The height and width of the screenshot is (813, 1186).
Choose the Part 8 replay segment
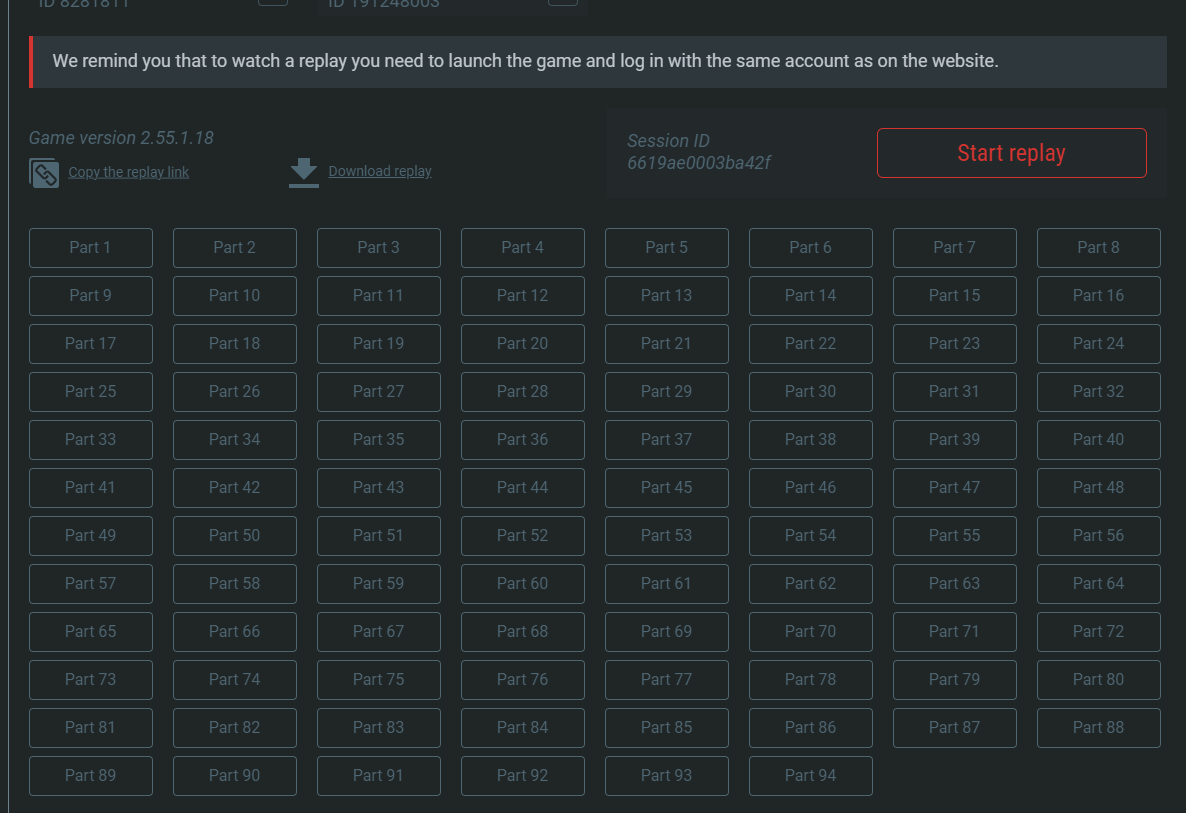click(x=1098, y=248)
